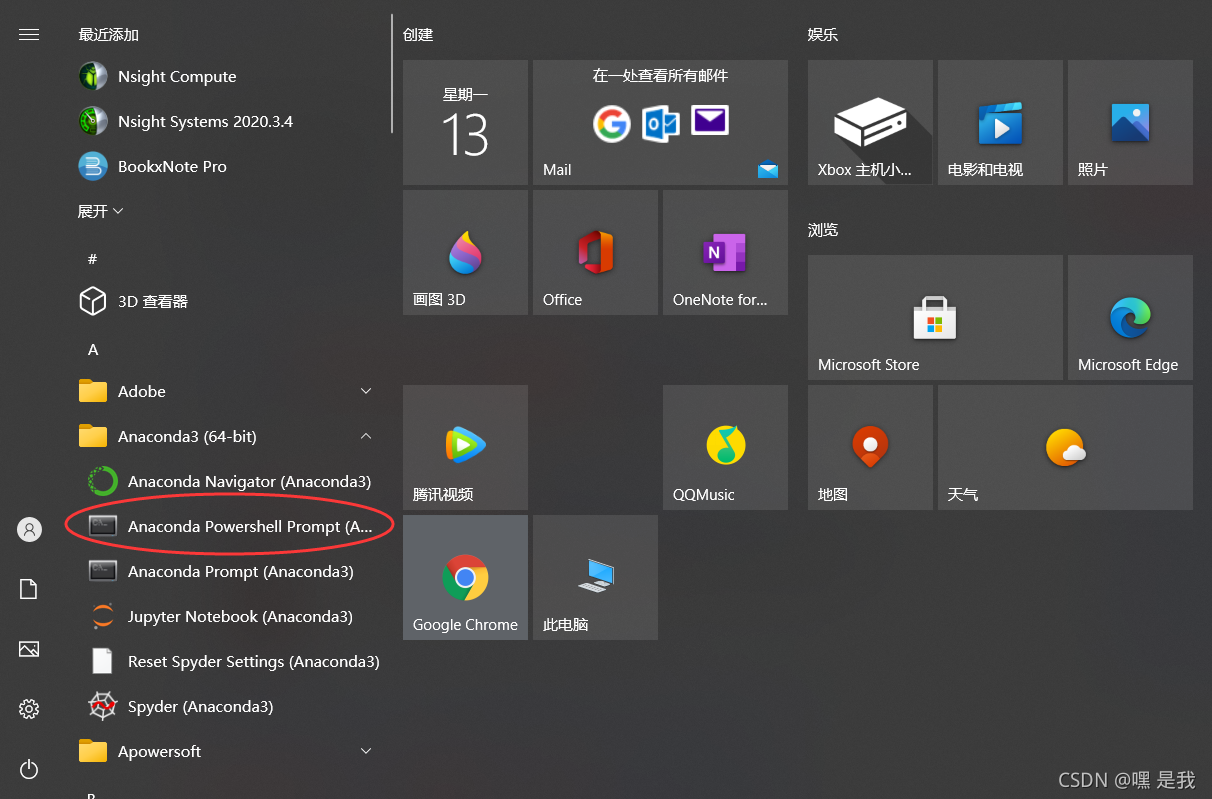Launch Nsight Compute
The width and height of the screenshot is (1212, 799).
click(x=230, y=76)
